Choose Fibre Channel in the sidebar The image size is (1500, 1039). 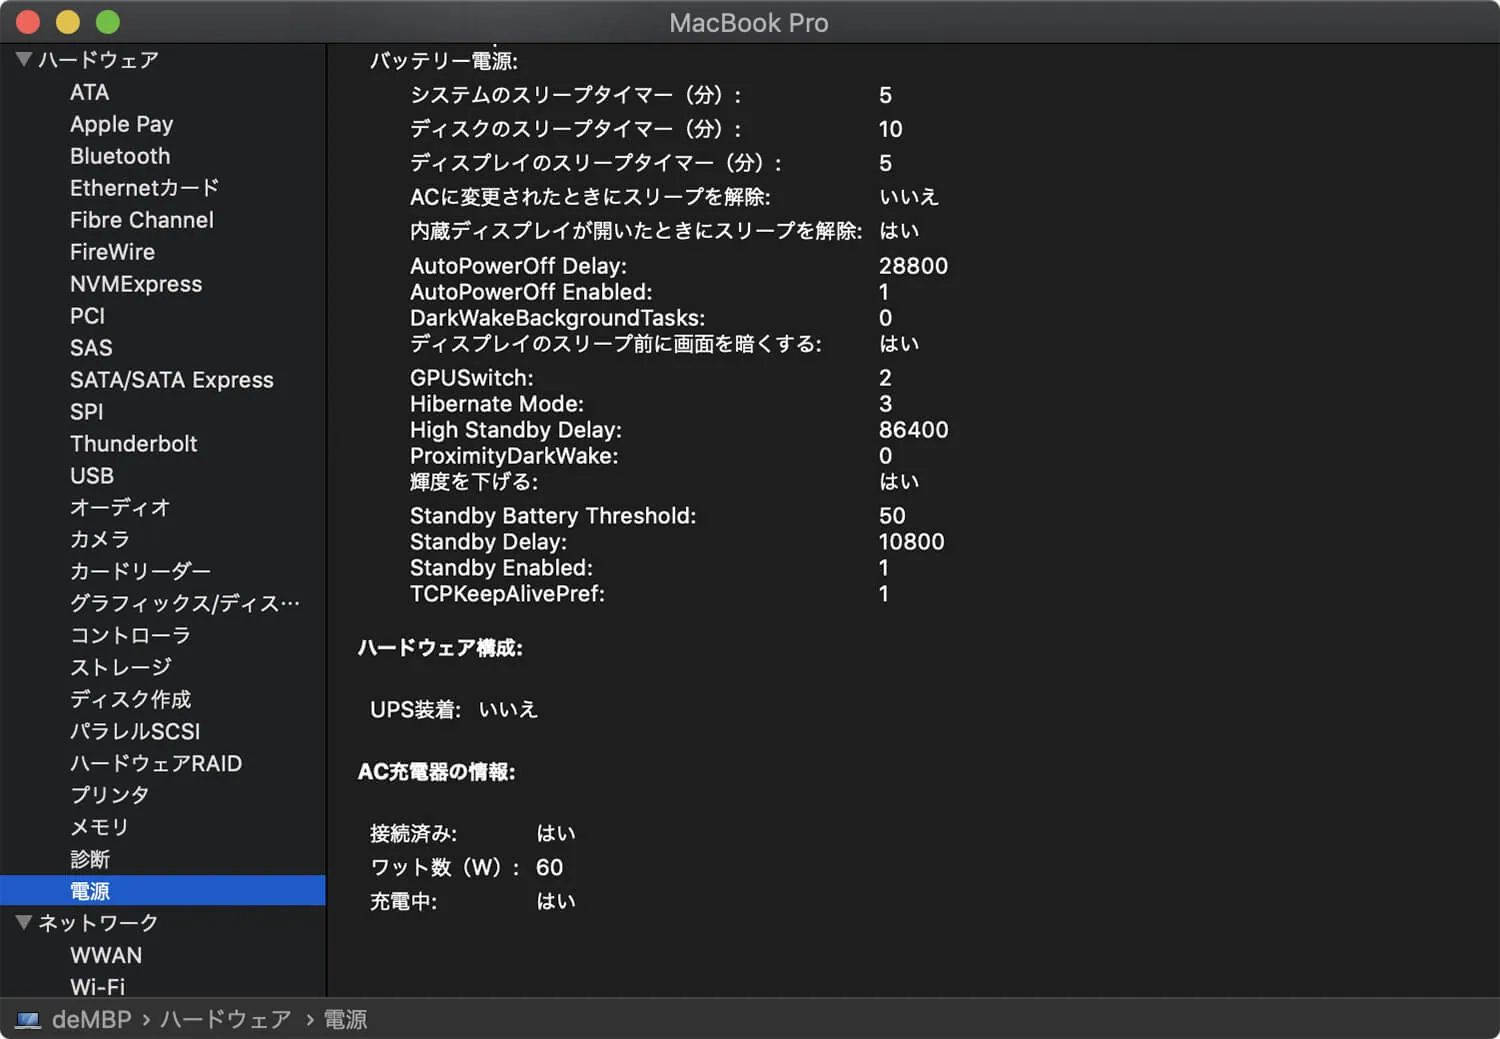click(142, 220)
